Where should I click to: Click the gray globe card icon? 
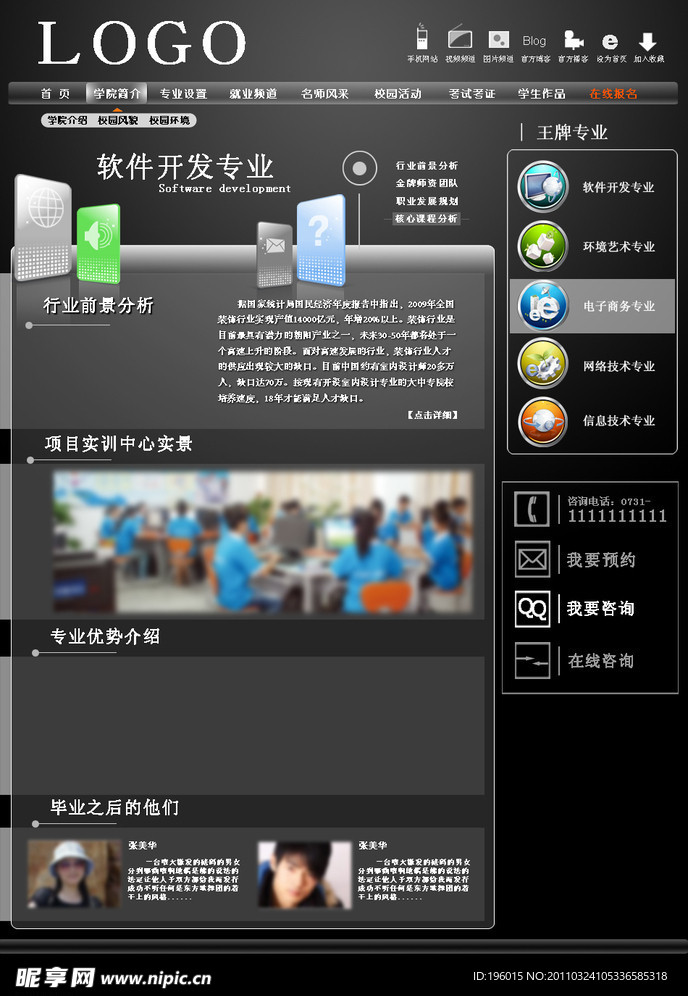(x=43, y=227)
